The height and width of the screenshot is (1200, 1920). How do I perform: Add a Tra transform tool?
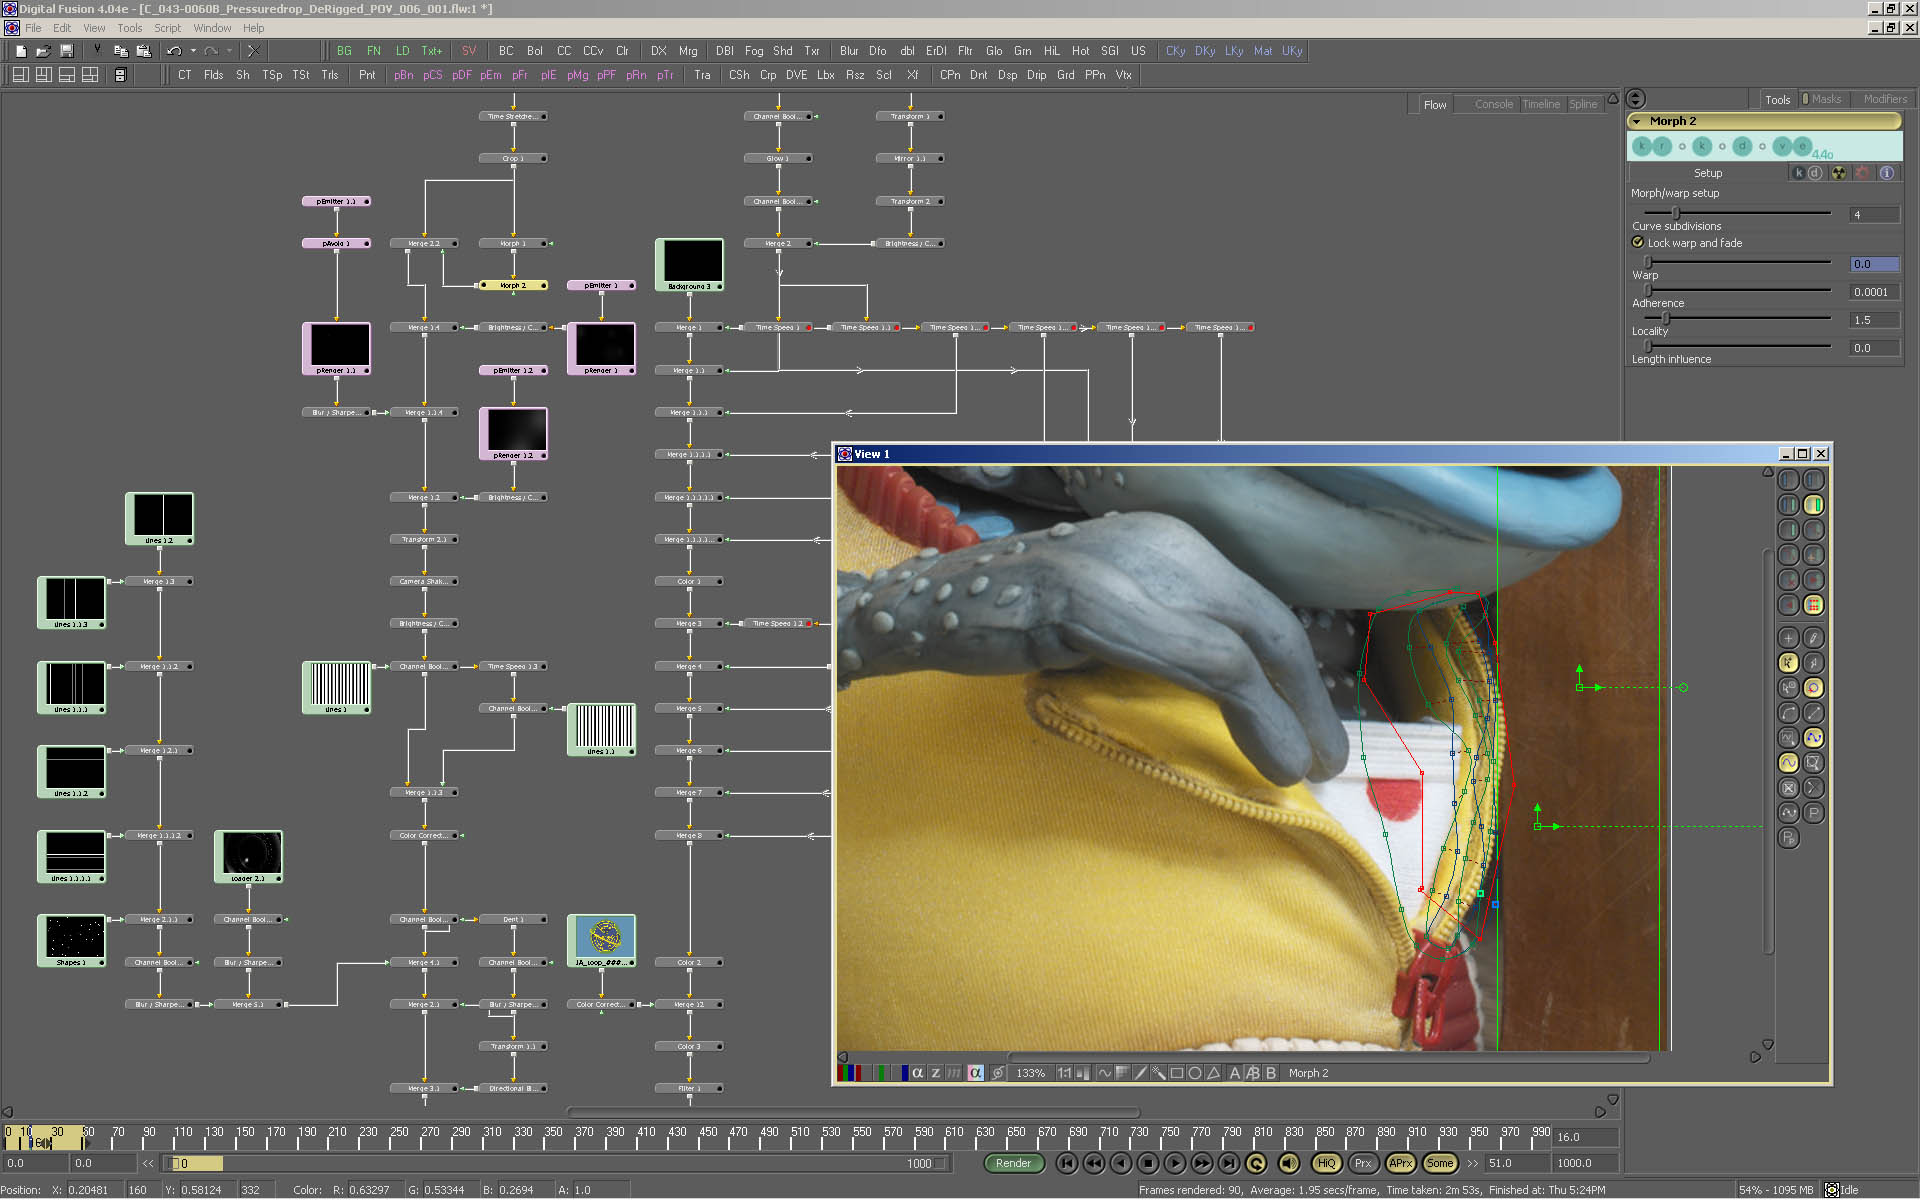702,75
